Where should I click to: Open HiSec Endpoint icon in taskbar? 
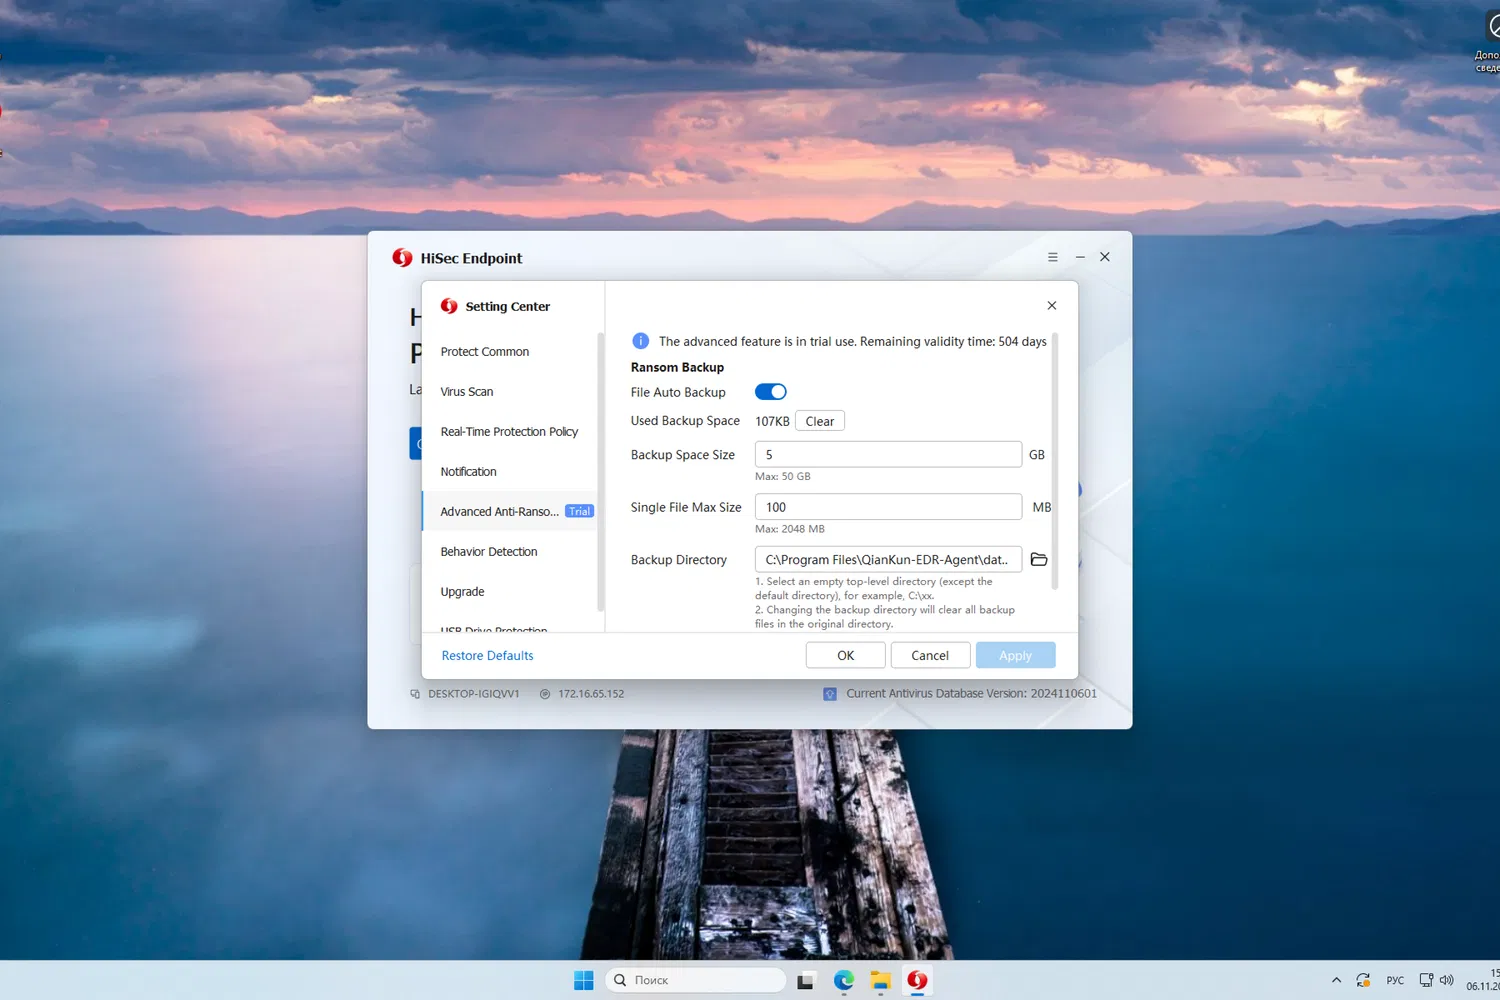click(917, 980)
